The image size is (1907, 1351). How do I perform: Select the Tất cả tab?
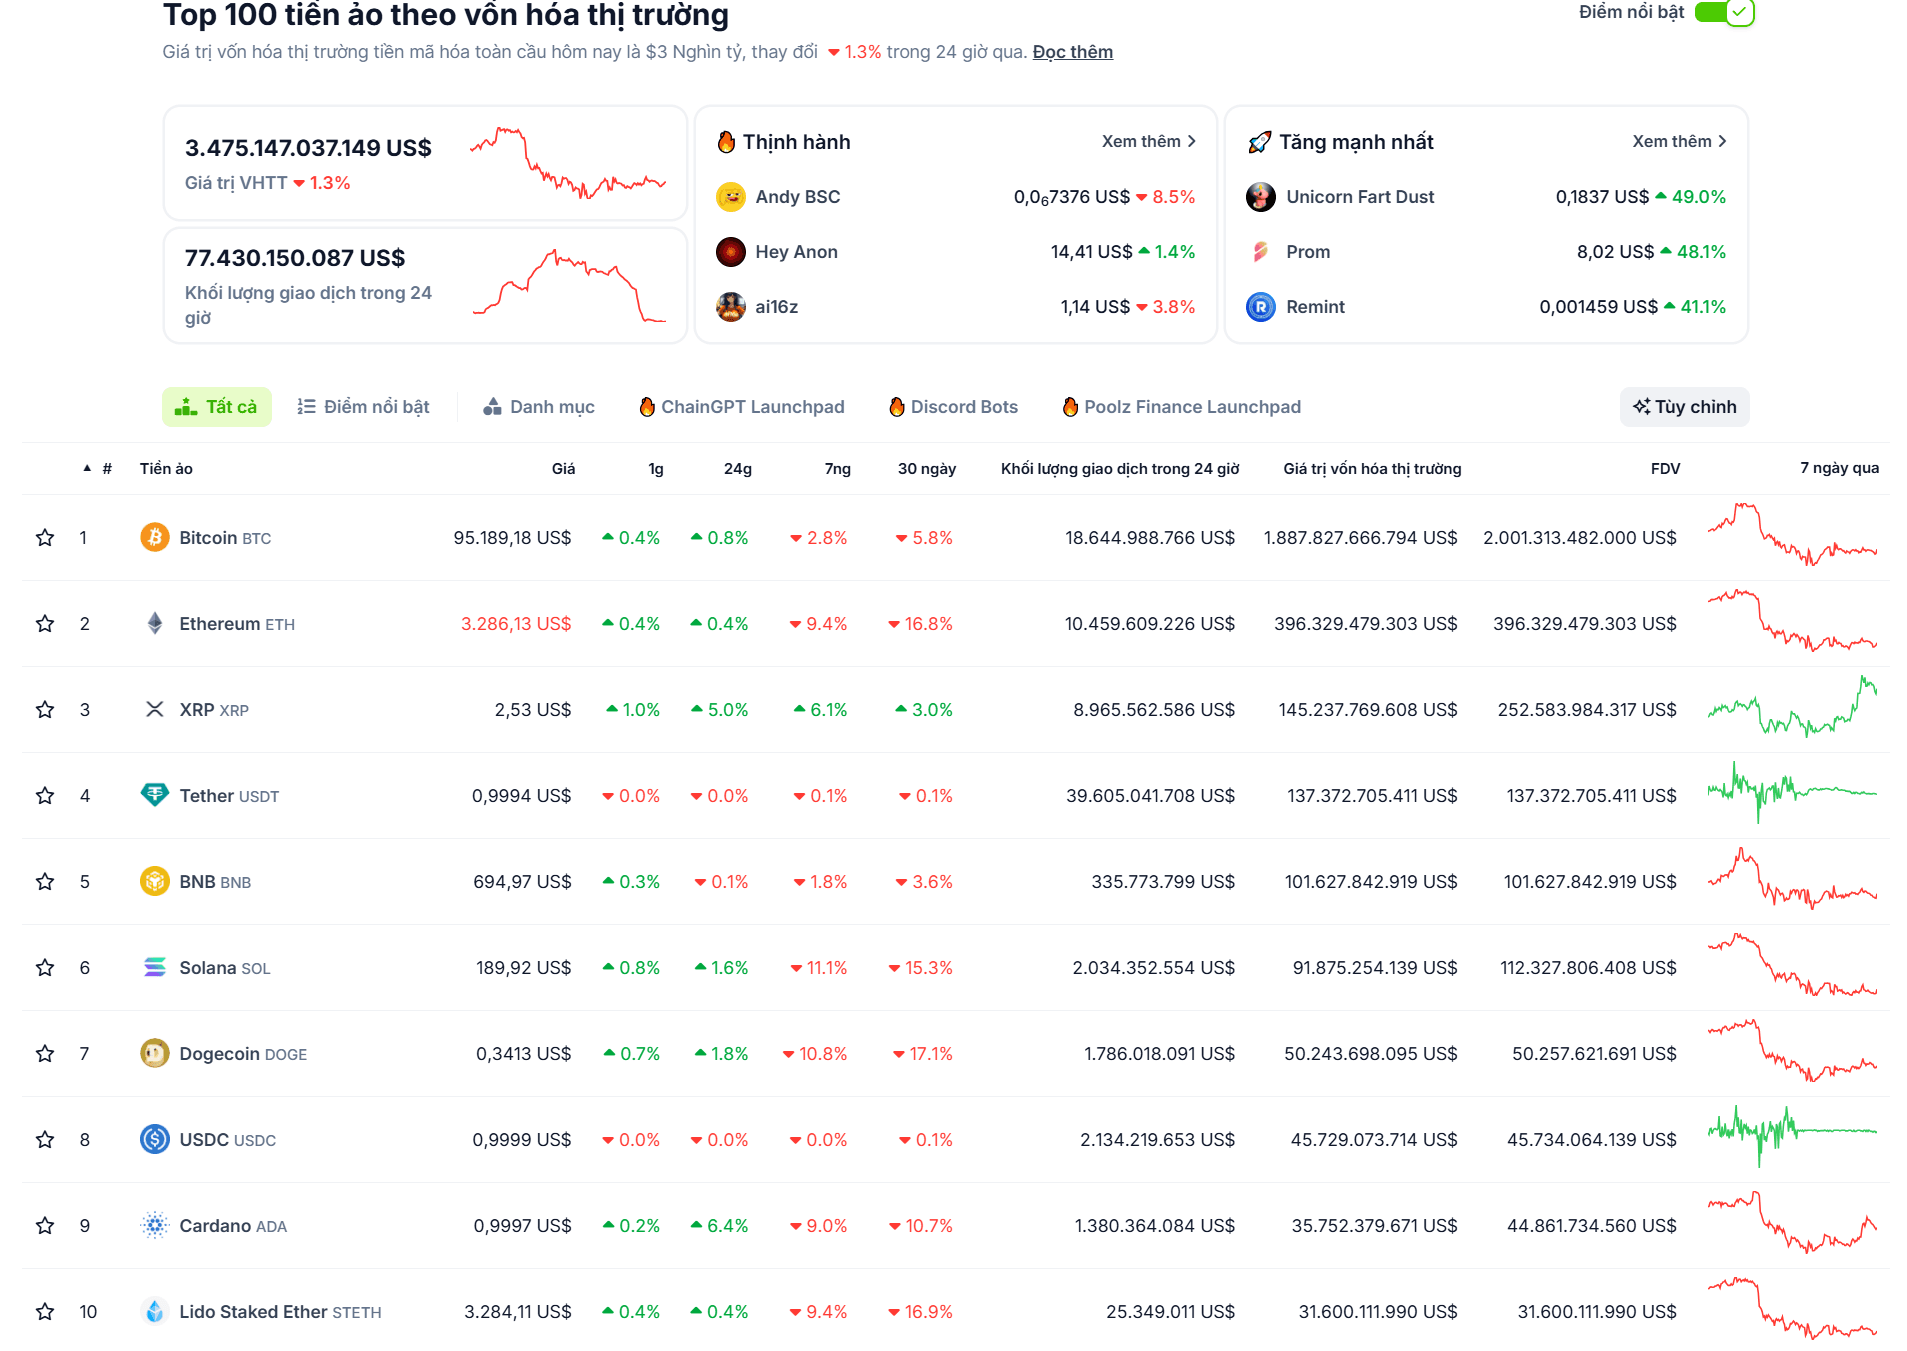coord(217,407)
